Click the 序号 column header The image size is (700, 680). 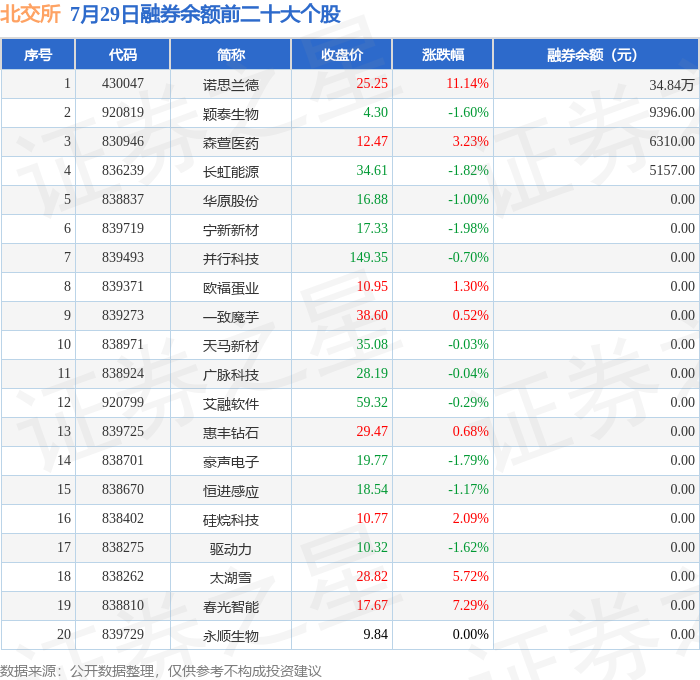(x=38, y=54)
